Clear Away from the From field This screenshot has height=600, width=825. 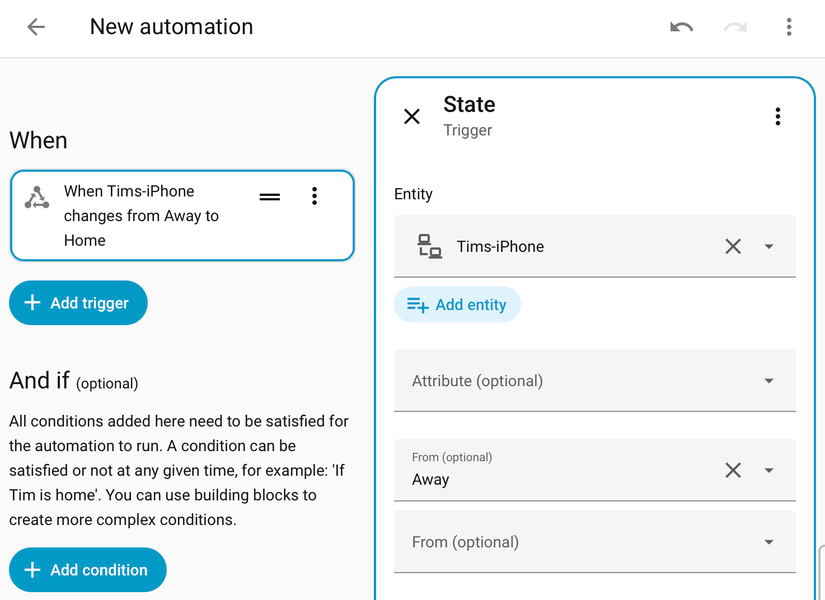pos(732,470)
